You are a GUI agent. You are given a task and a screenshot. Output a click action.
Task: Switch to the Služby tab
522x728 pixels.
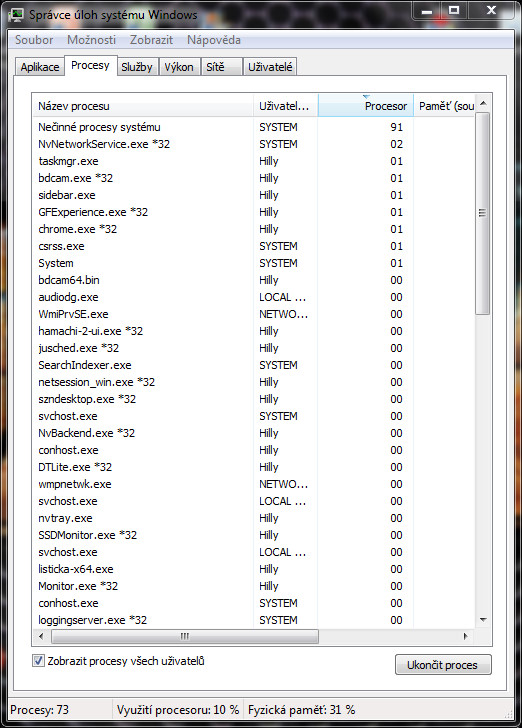point(137,67)
